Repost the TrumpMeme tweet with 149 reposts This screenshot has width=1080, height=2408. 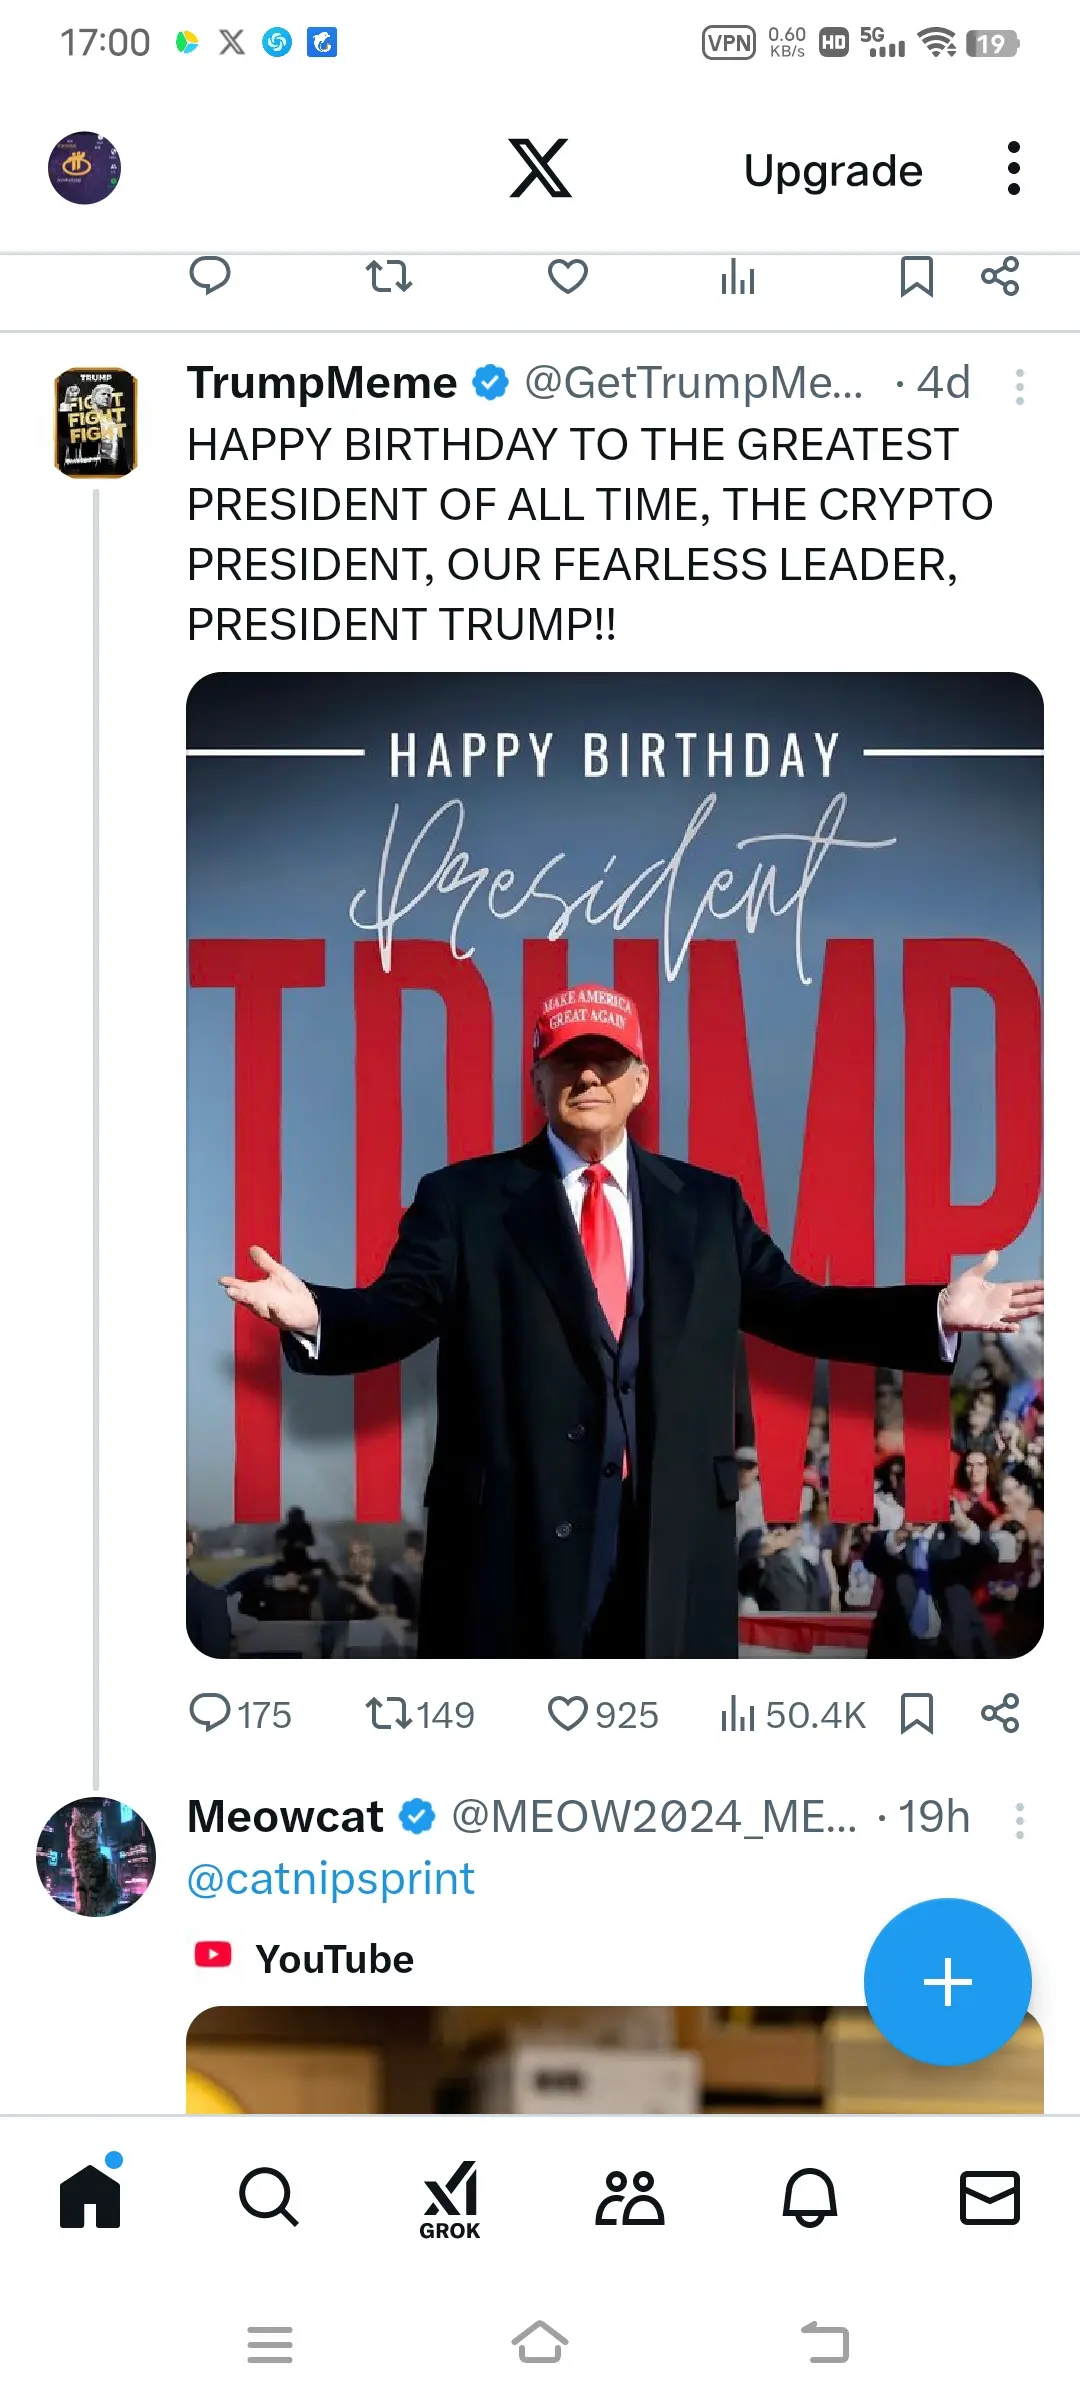coord(419,1714)
